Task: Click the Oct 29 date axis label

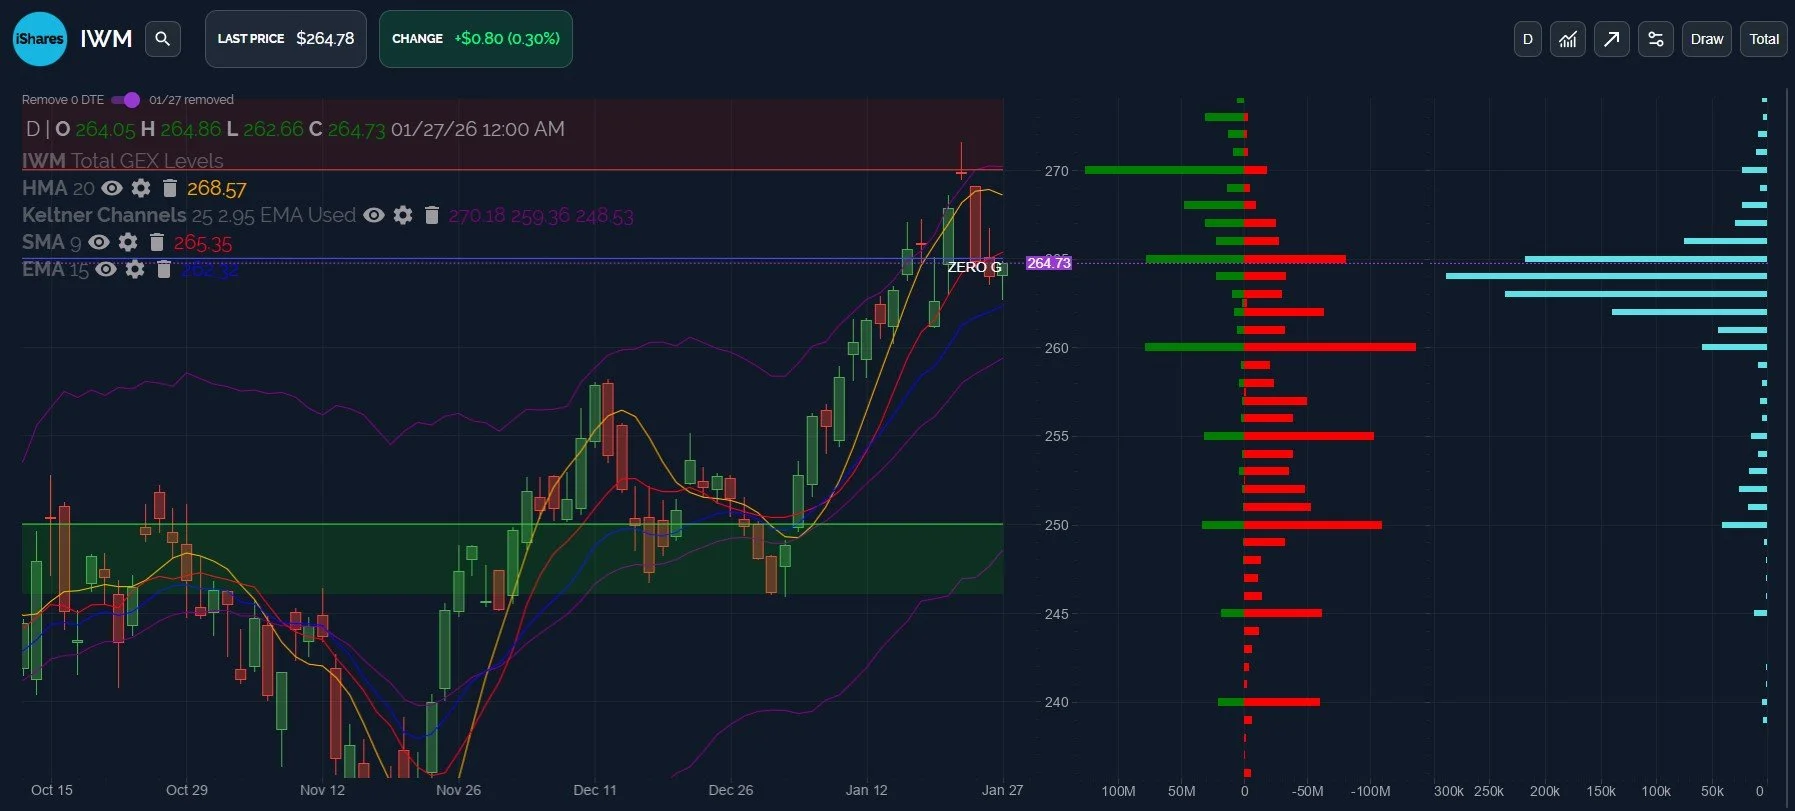Action: point(187,790)
